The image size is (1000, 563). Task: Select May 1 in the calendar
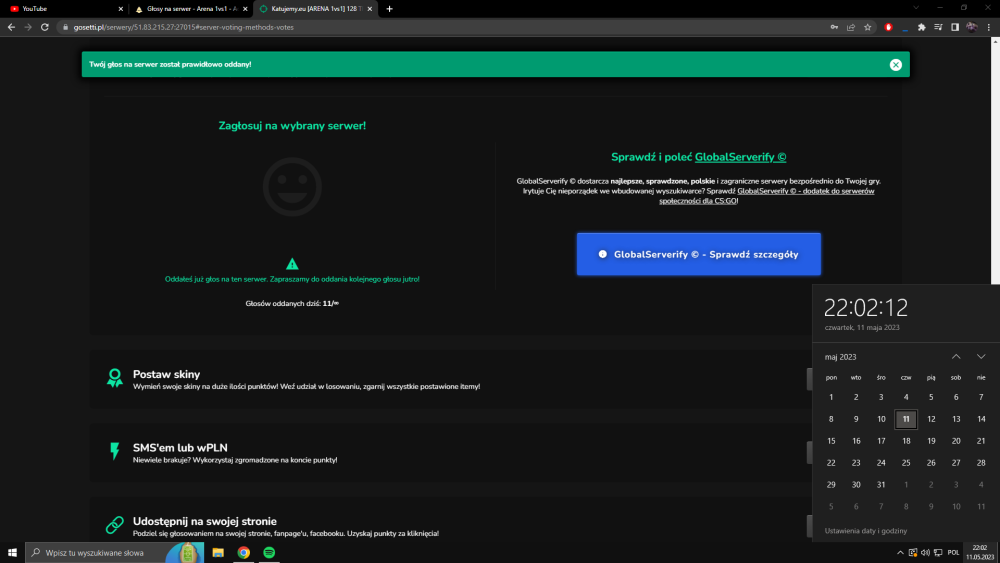(831, 397)
